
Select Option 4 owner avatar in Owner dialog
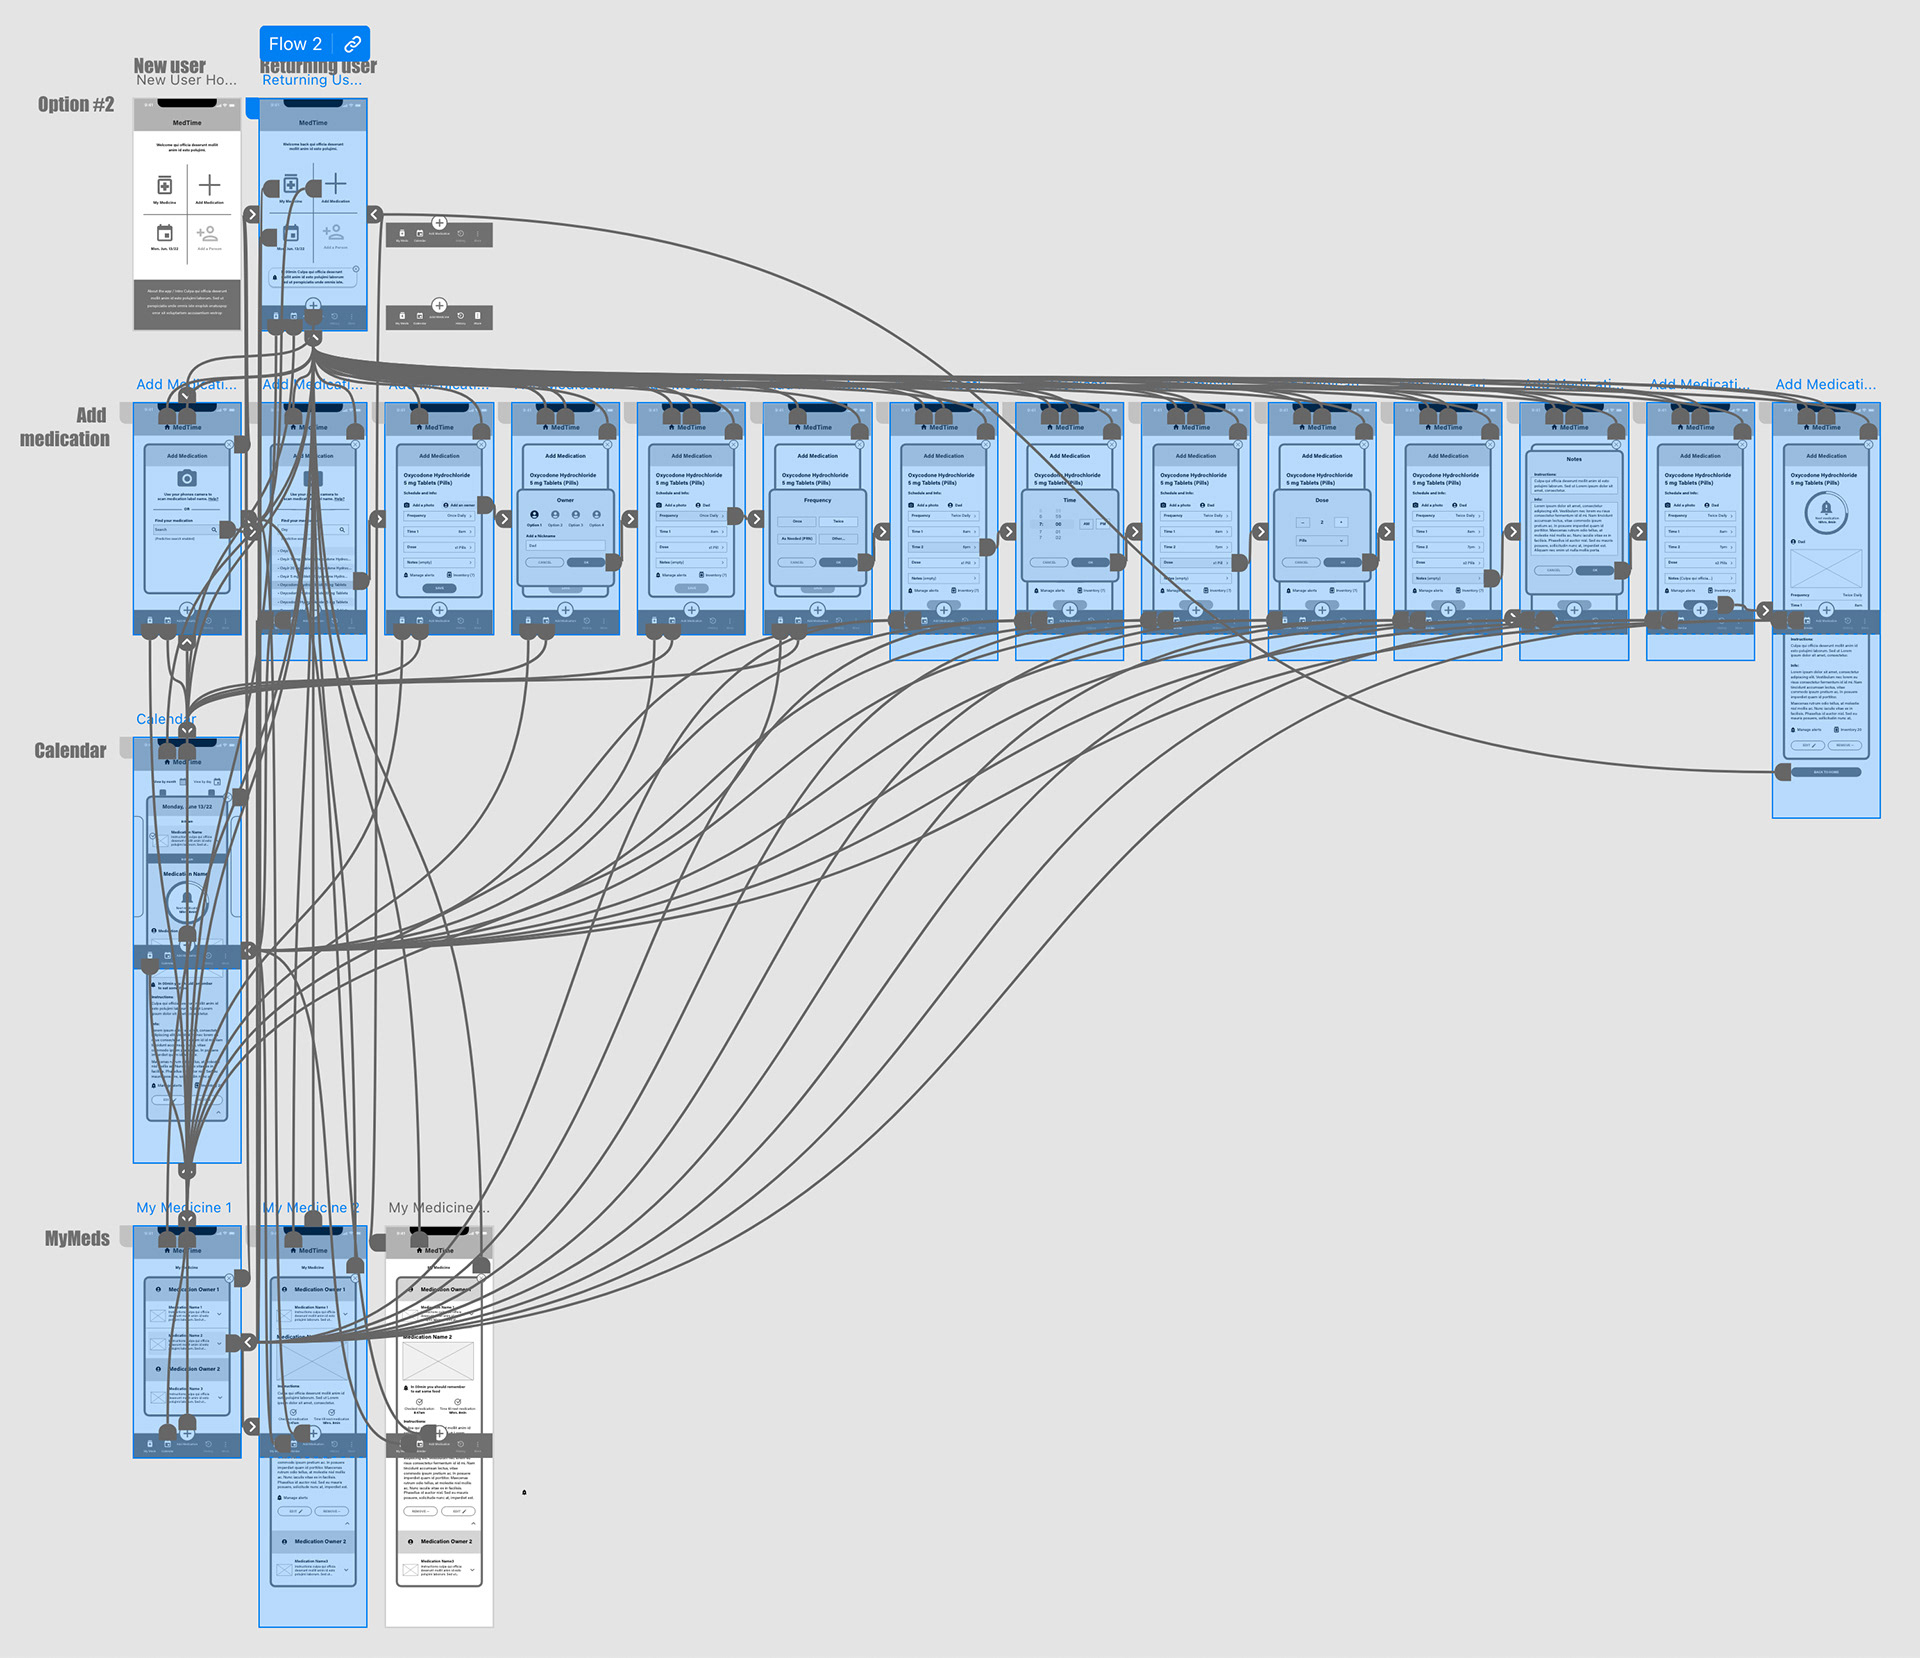click(x=597, y=515)
